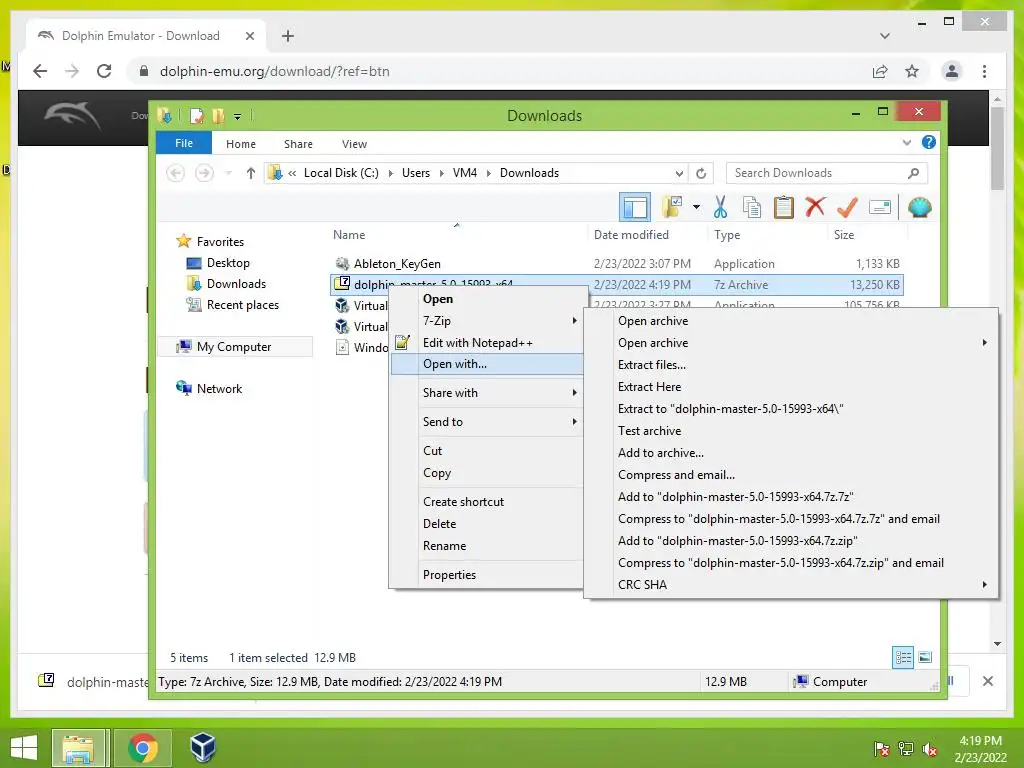Toggle the preview pane layout icon
Image resolution: width=1024 pixels, height=768 pixels.
click(x=635, y=208)
